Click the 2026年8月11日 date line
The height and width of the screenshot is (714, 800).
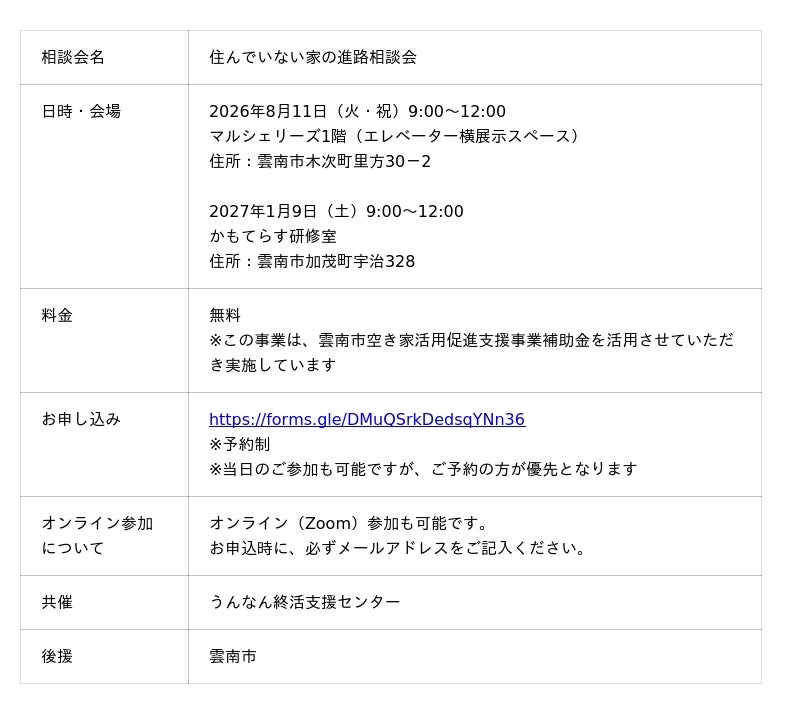pyautogui.click(x=357, y=111)
